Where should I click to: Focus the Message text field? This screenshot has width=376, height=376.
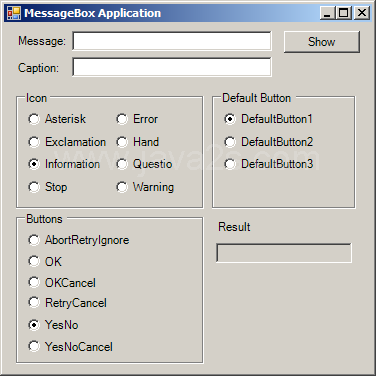coord(172,41)
